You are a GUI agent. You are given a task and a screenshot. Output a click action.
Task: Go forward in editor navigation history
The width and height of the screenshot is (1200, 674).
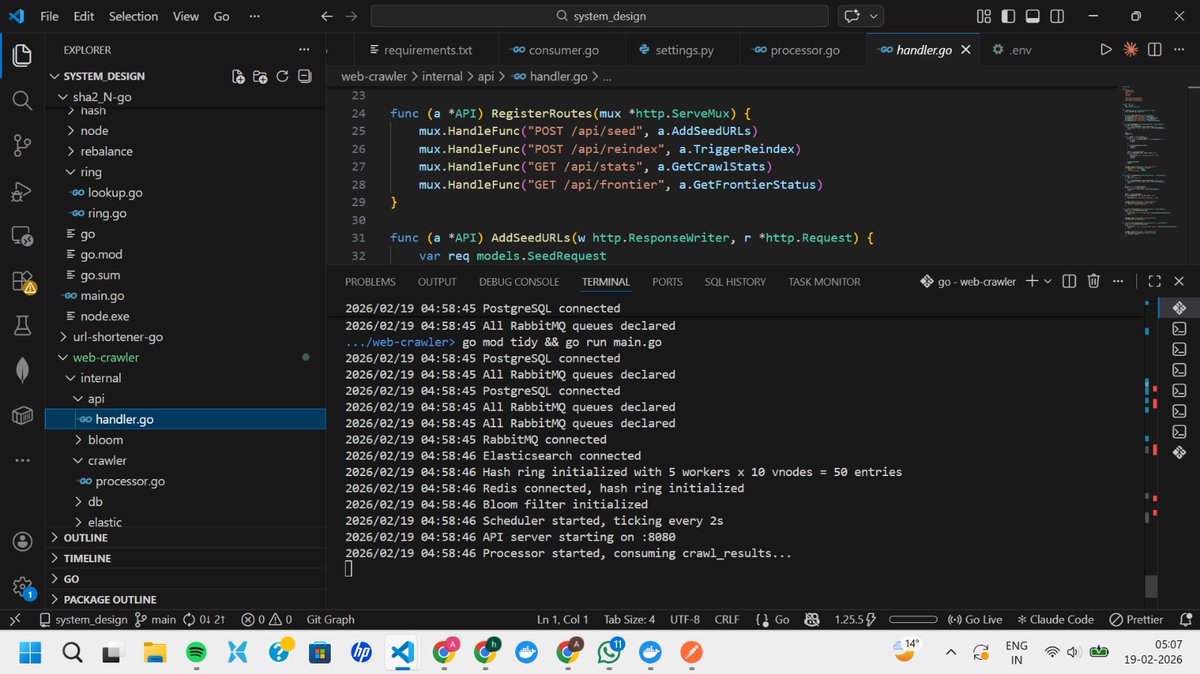click(x=350, y=16)
